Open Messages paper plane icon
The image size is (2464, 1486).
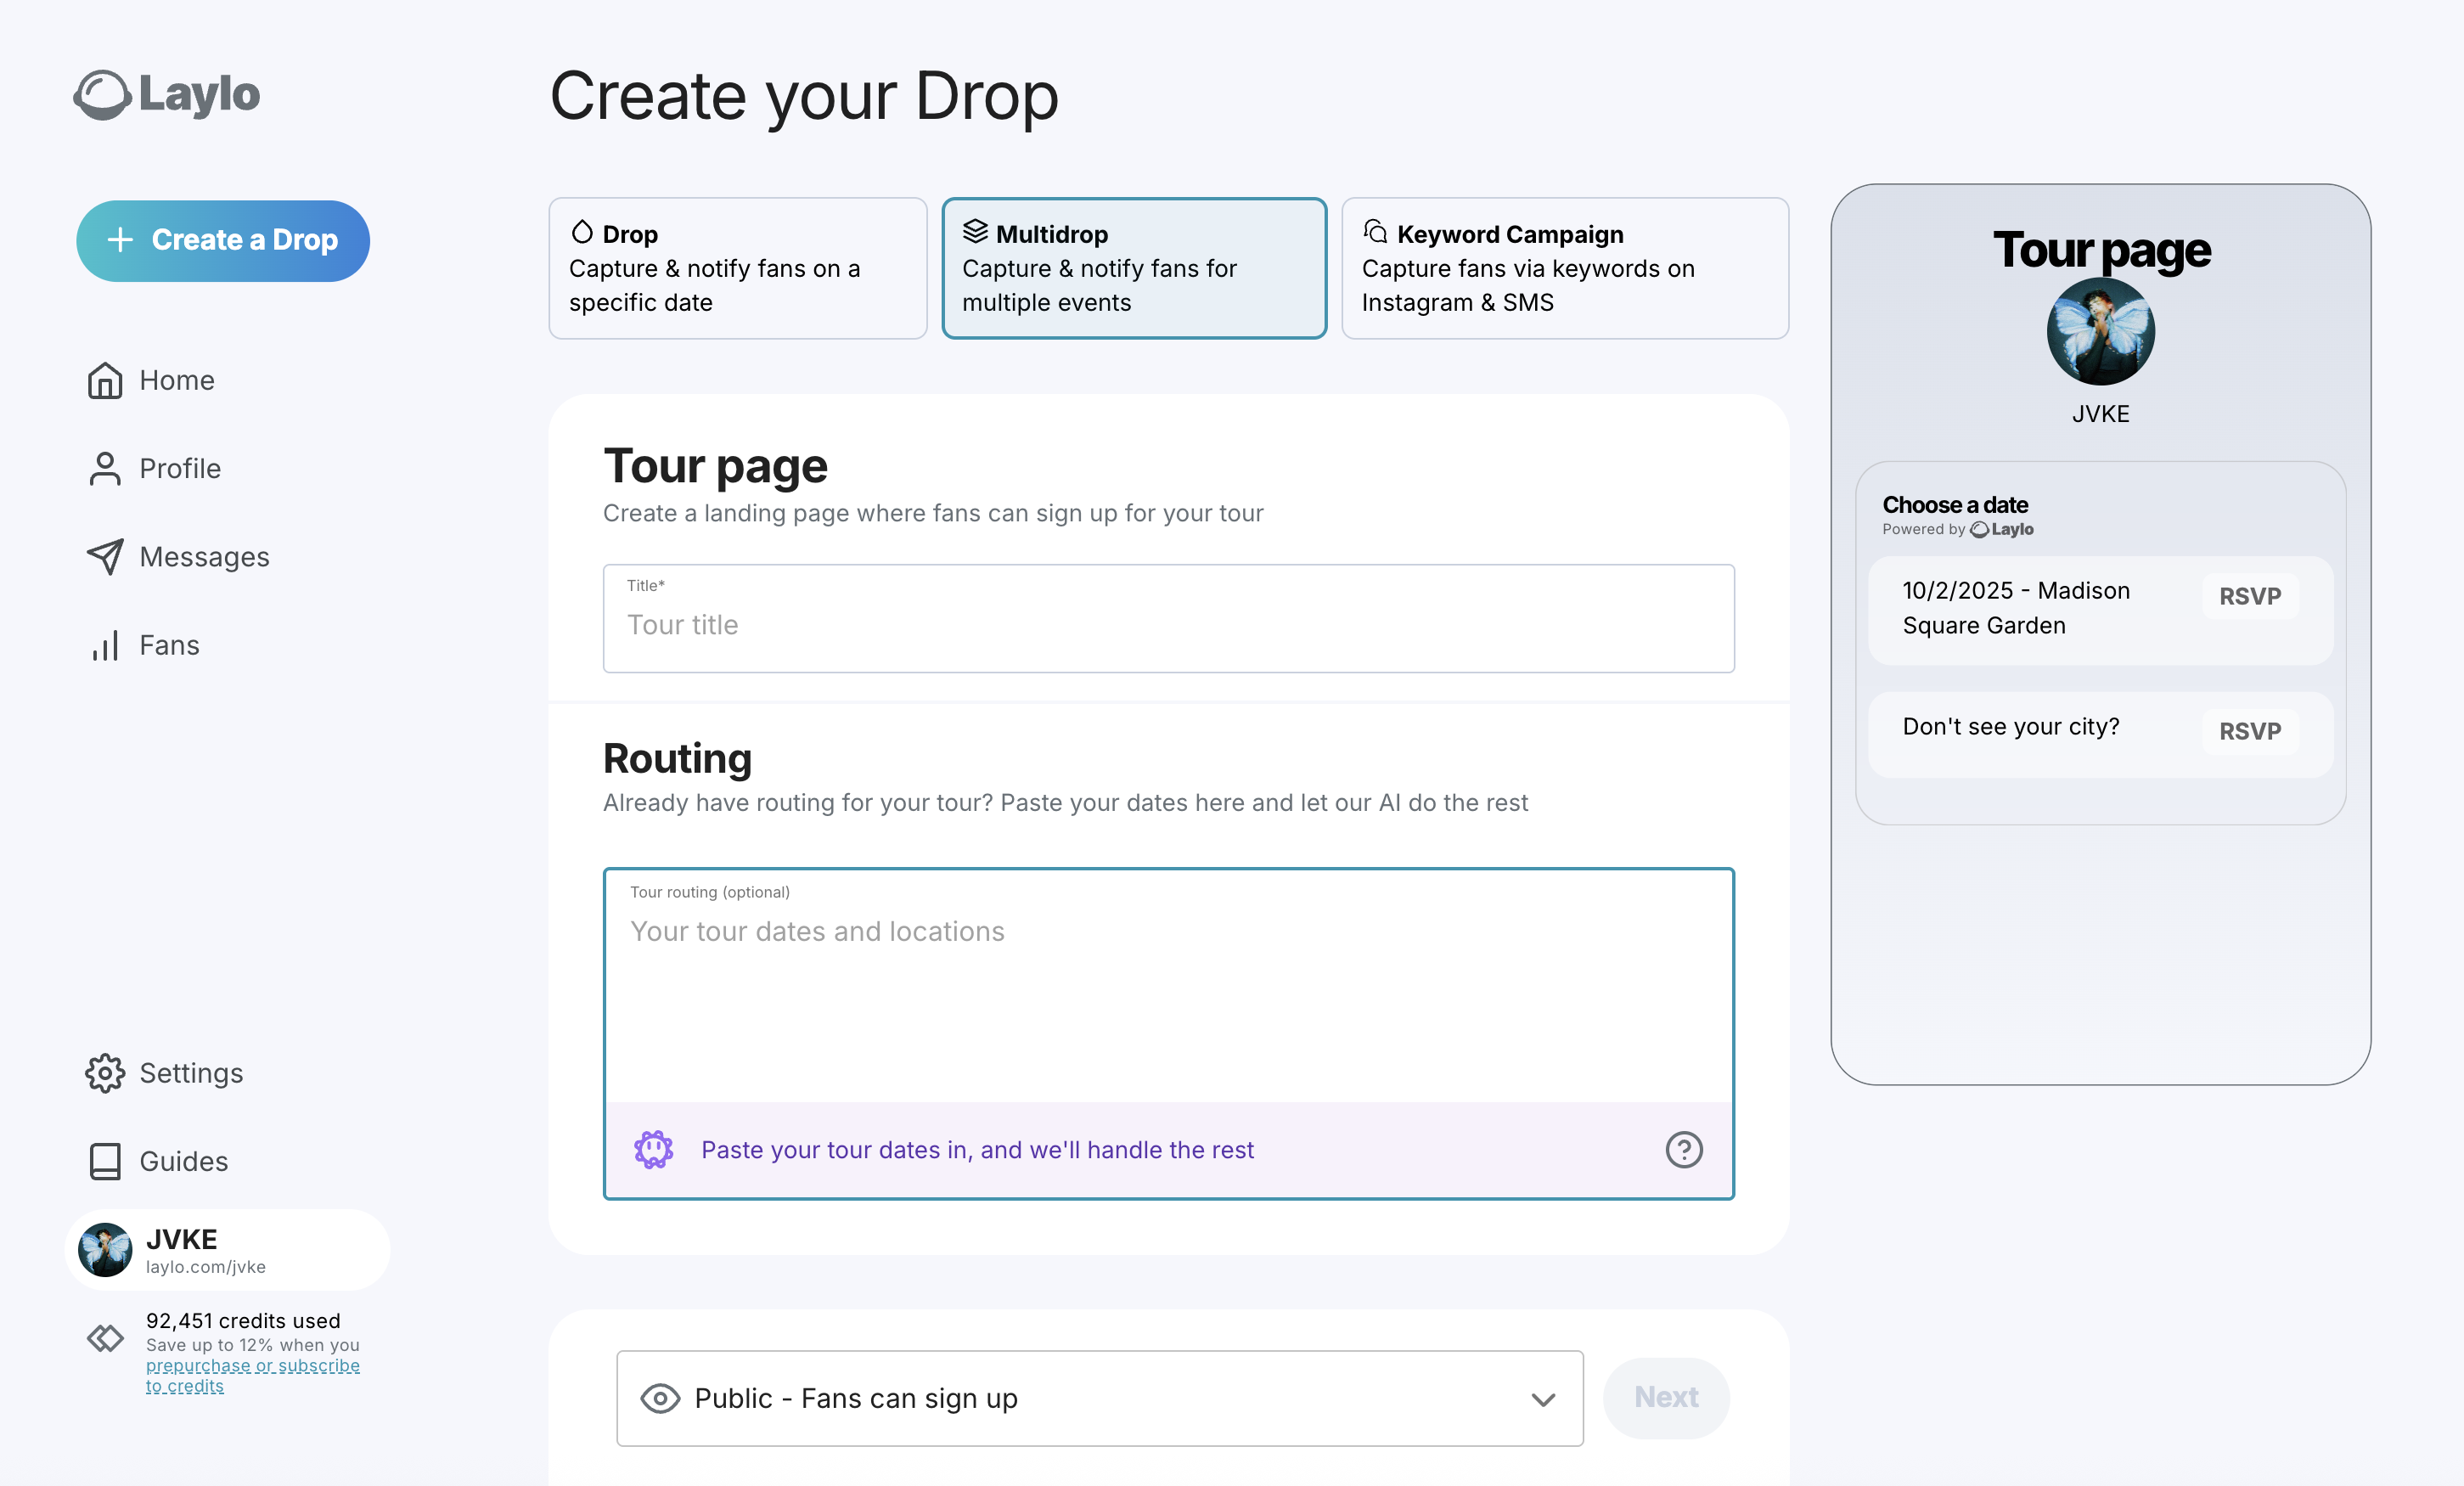coord(104,557)
